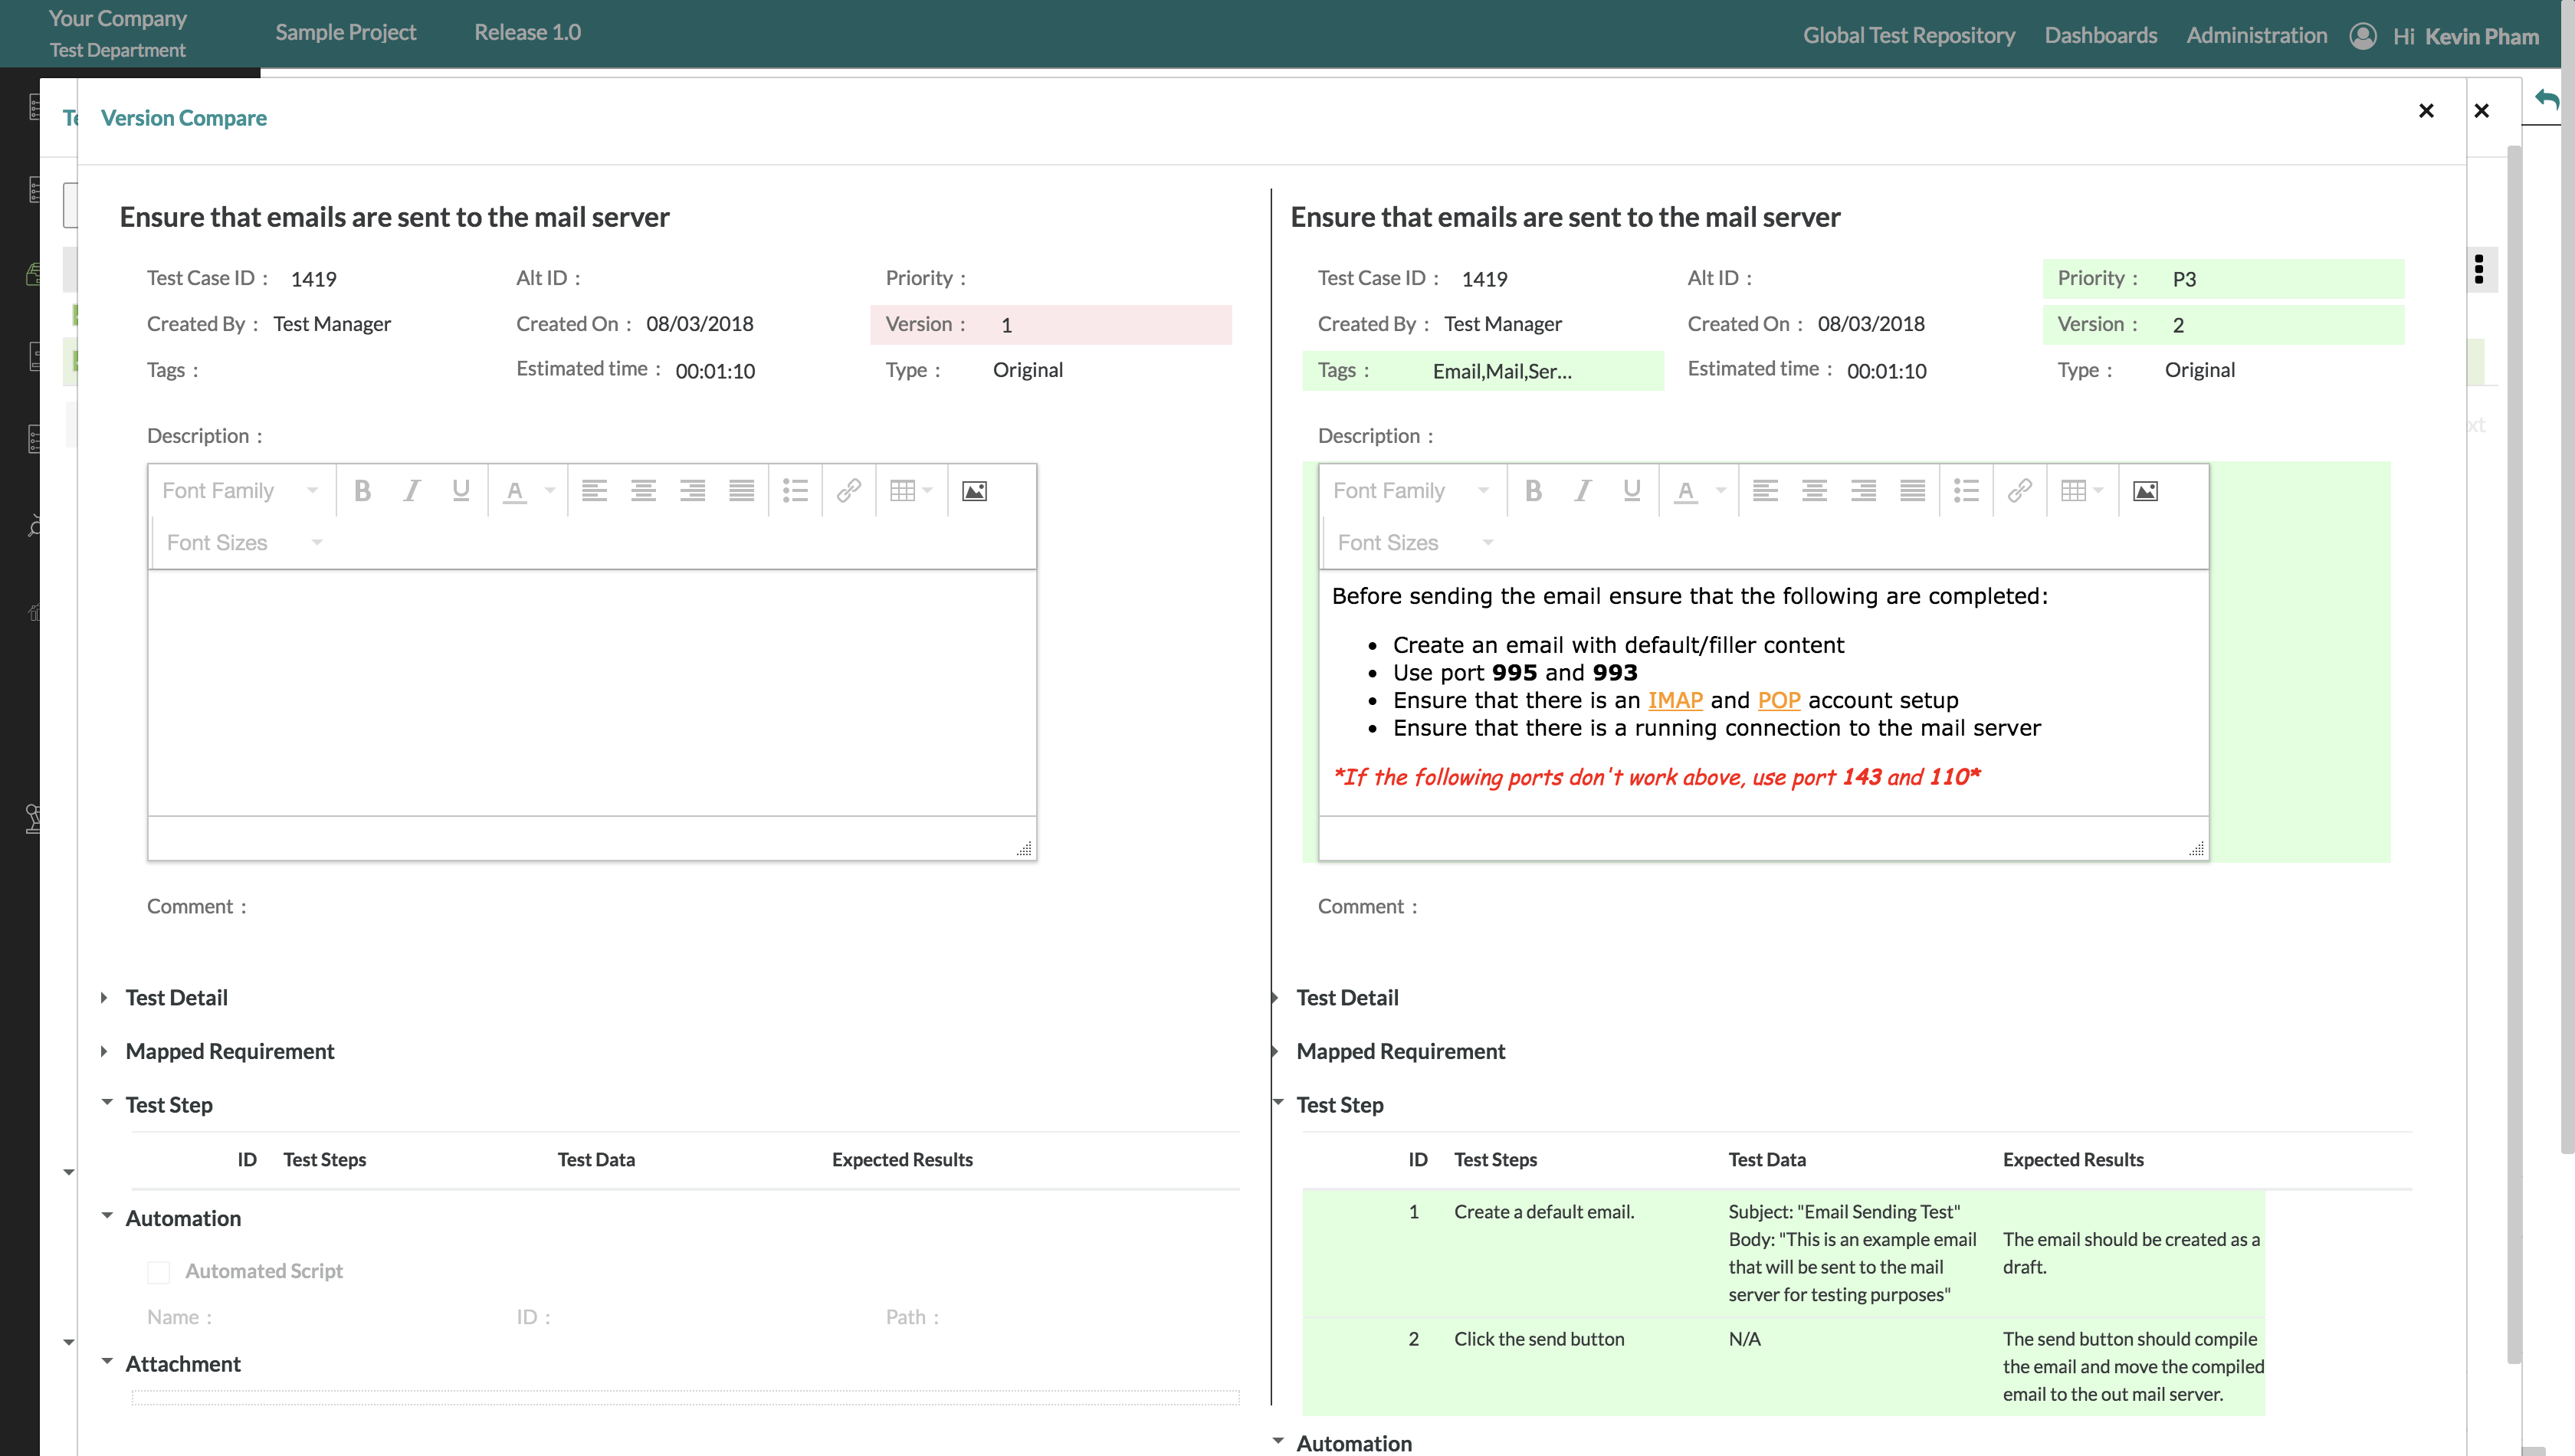Click justify icon in left editor
Image resolution: width=2575 pixels, height=1456 pixels.
(741, 491)
